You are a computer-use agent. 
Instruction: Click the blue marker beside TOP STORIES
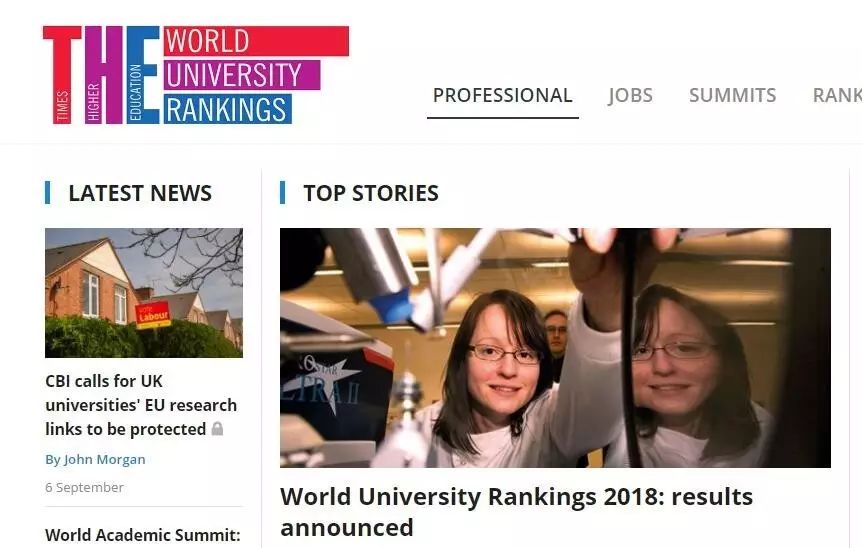(x=283, y=192)
